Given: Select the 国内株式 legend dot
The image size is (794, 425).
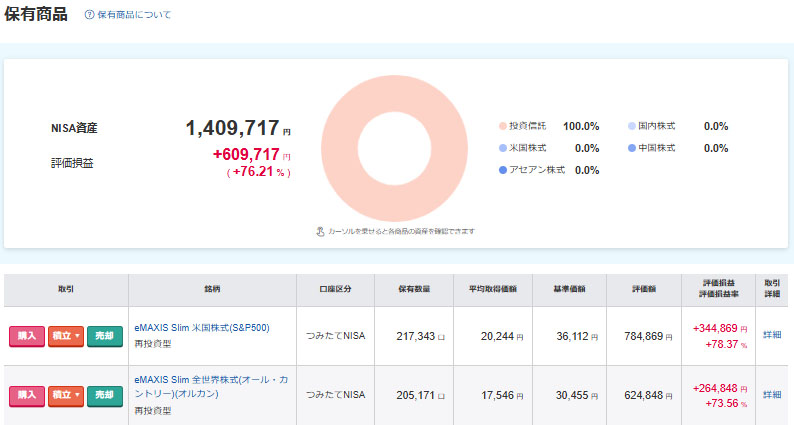Looking at the screenshot, I should point(632,126).
